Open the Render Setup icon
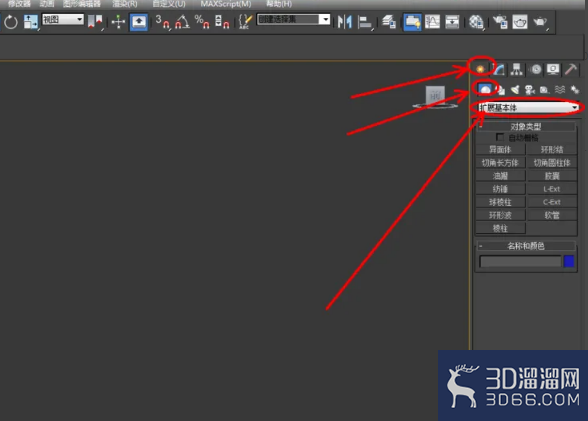The height and width of the screenshot is (421, 588). [500, 22]
